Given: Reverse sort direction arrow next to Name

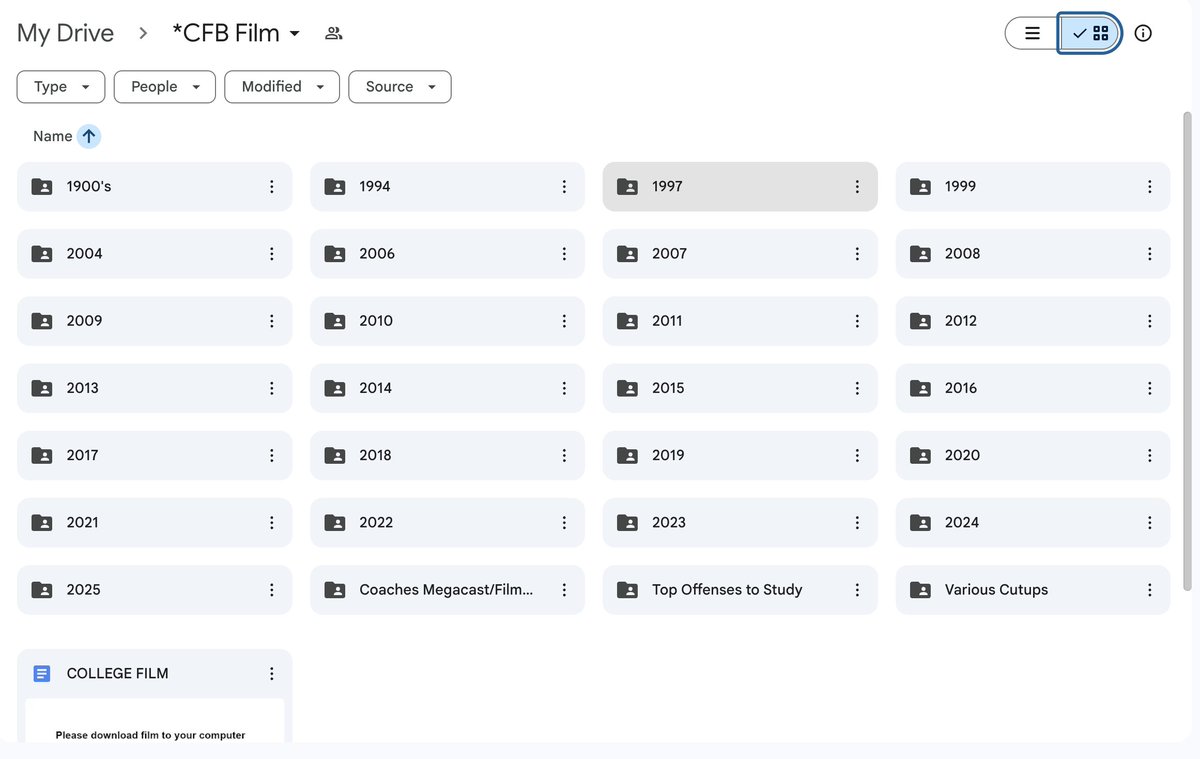Looking at the screenshot, I should (89, 136).
